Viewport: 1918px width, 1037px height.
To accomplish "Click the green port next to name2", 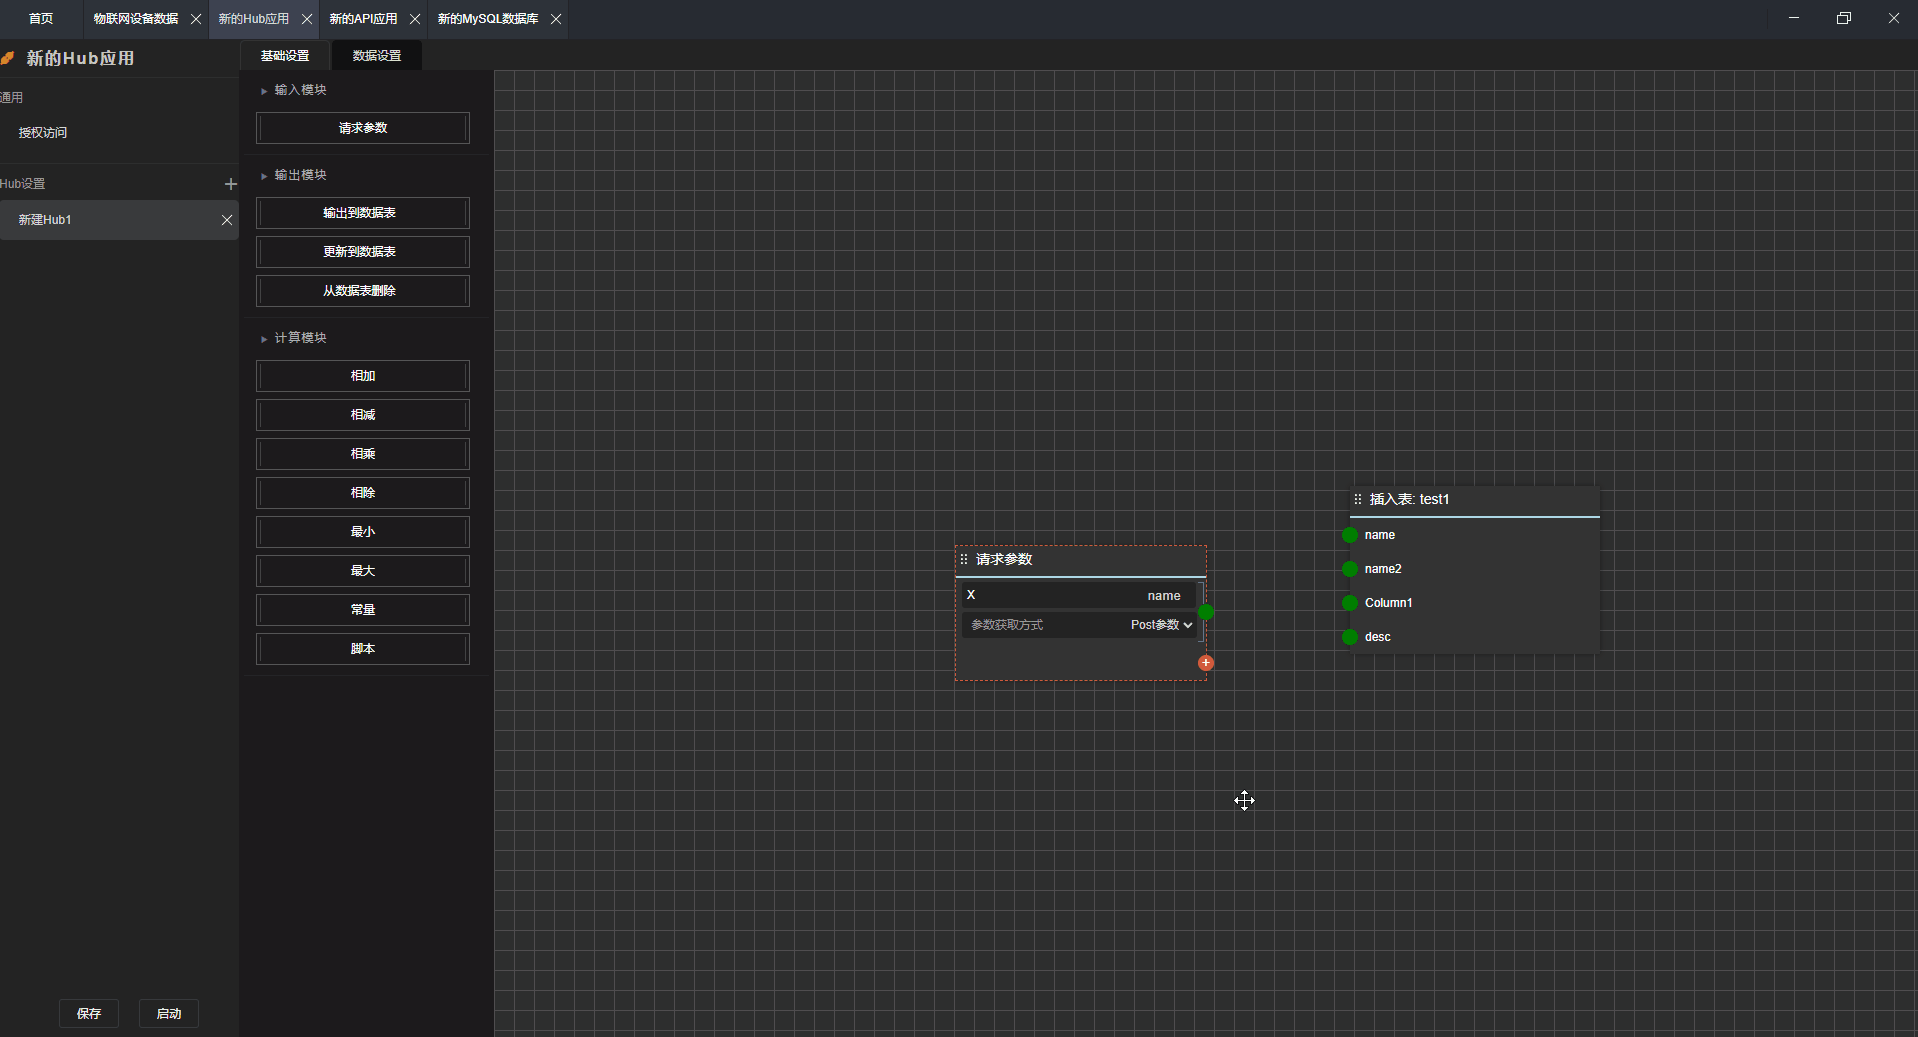I will 1350,569.
